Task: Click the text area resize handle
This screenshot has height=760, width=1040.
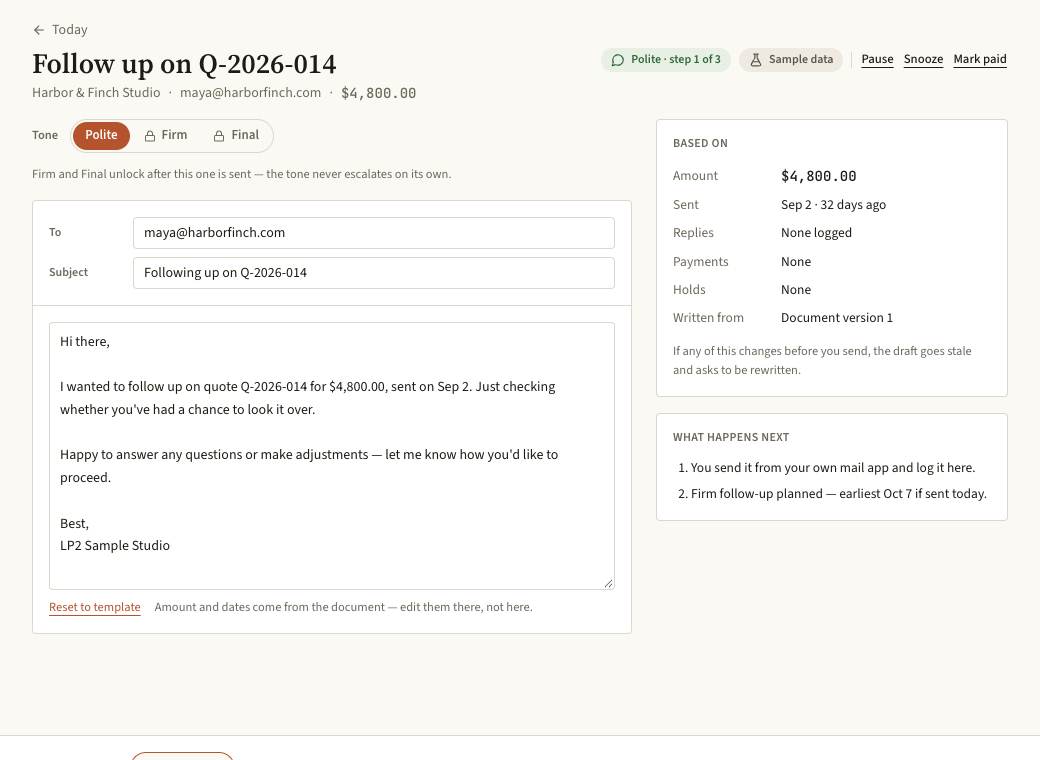Action: [x=608, y=583]
